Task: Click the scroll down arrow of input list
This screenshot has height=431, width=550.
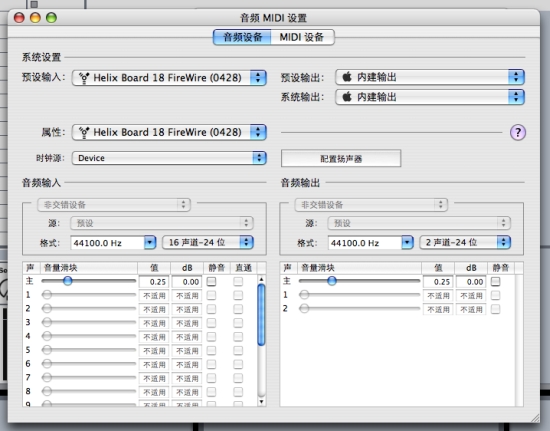Action: 261,402
